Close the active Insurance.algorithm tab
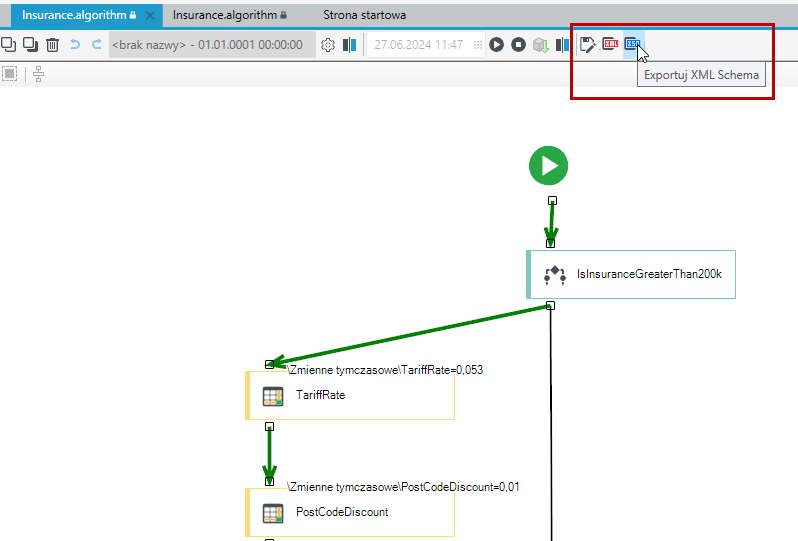Image resolution: width=798 pixels, height=541 pixels. point(150,16)
